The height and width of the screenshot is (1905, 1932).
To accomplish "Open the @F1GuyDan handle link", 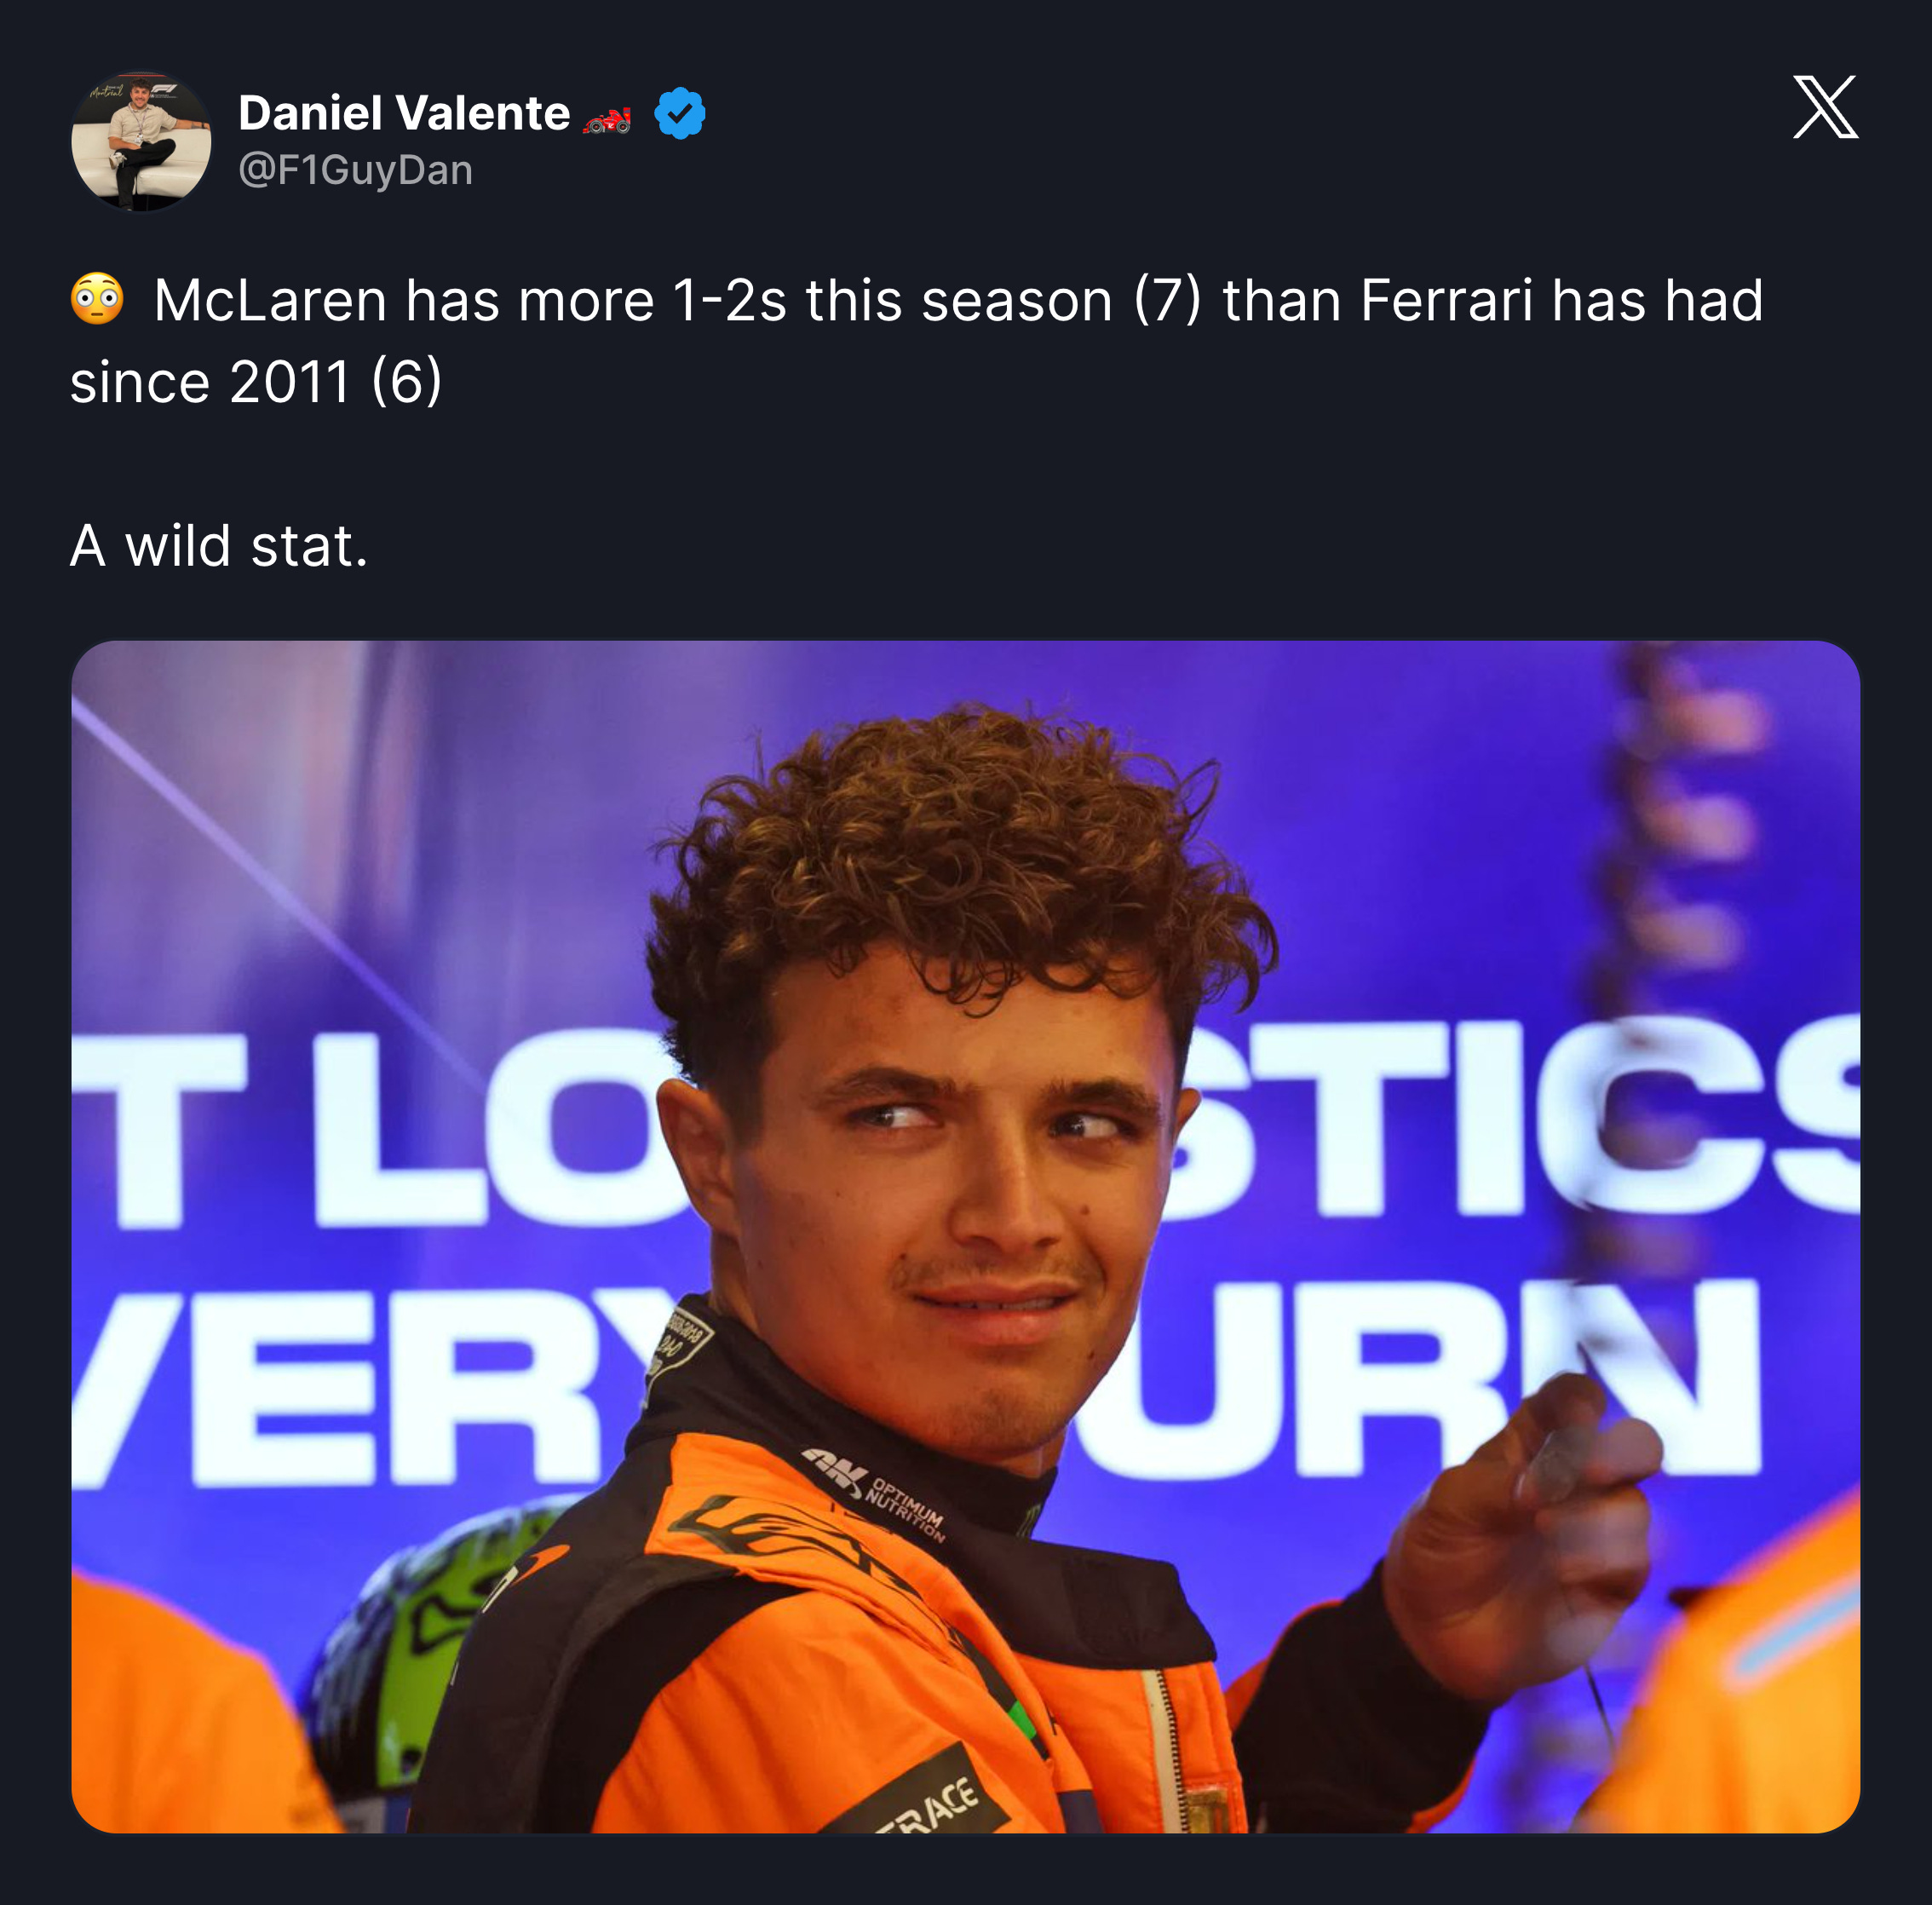I will click(355, 170).
